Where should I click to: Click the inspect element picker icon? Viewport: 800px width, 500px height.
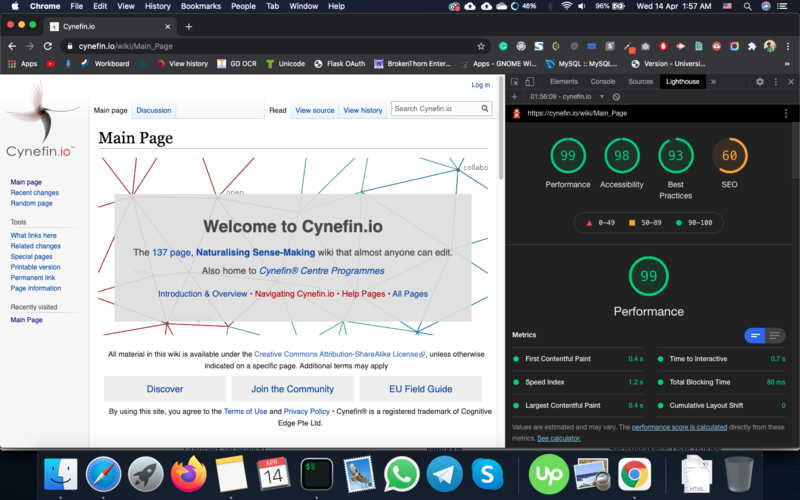pos(514,82)
